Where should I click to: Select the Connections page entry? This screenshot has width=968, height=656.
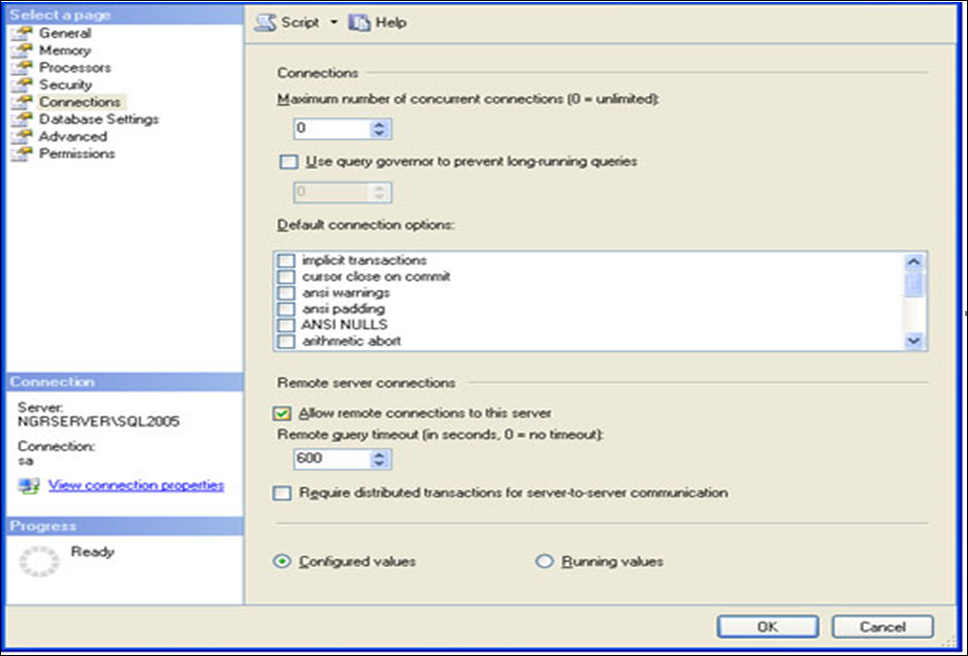[x=79, y=102]
